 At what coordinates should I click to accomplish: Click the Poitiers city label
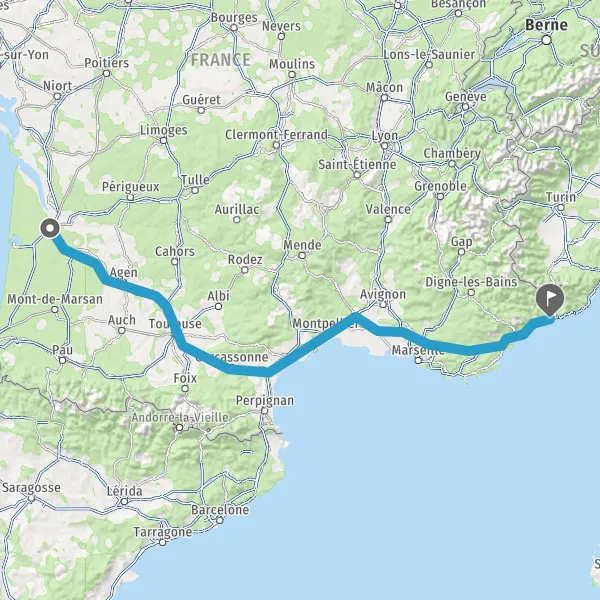point(106,63)
